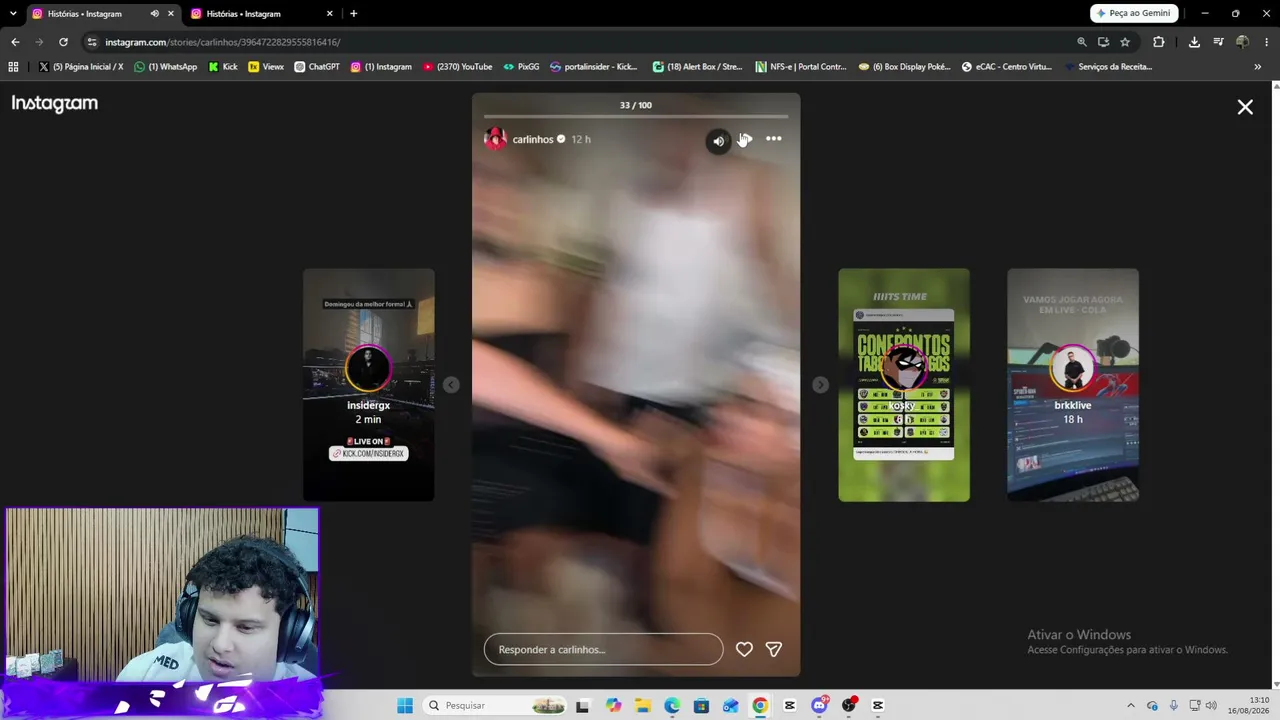Close the Instagram stories viewer
This screenshot has width=1280, height=720.
pos(1245,107)
